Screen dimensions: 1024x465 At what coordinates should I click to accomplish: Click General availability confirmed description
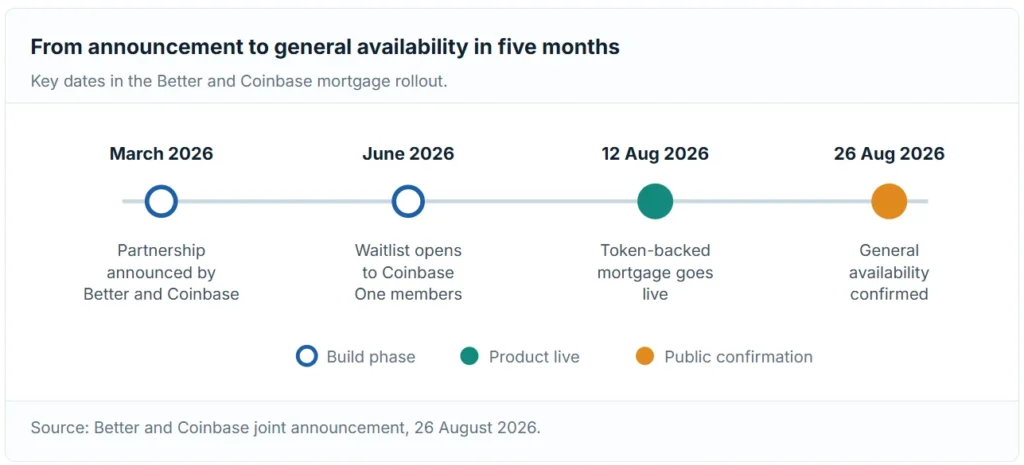click(x=889, y=272)
